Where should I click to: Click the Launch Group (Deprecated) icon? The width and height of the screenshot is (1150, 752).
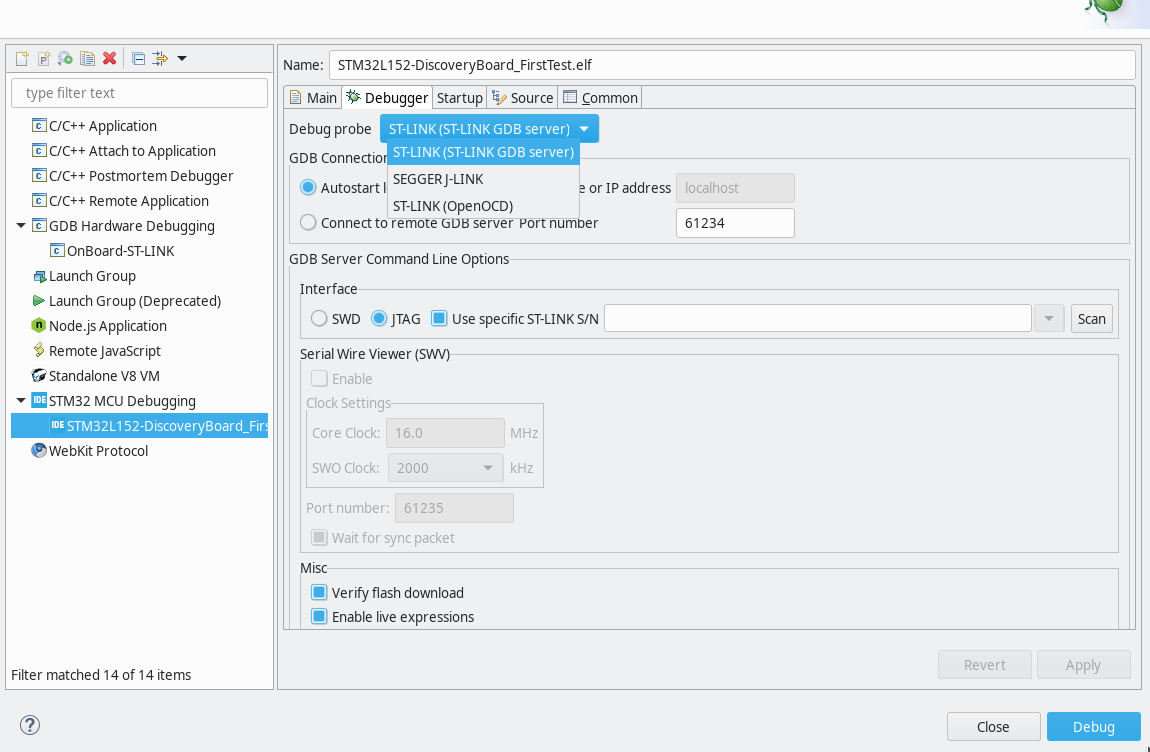point(40,301)
